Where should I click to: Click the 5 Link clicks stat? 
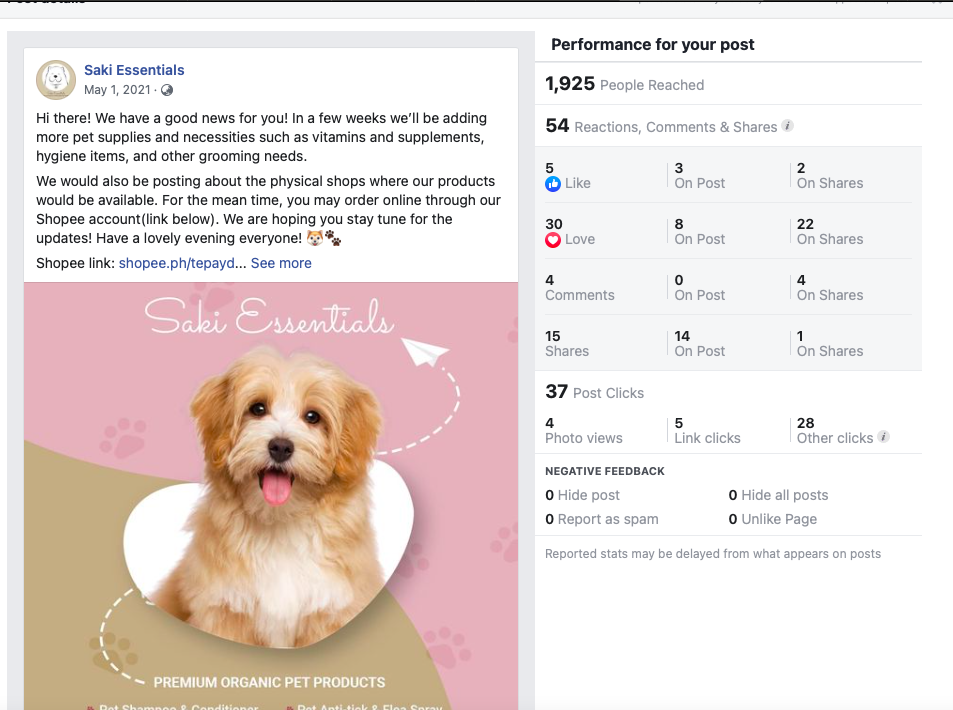[707, 430]
